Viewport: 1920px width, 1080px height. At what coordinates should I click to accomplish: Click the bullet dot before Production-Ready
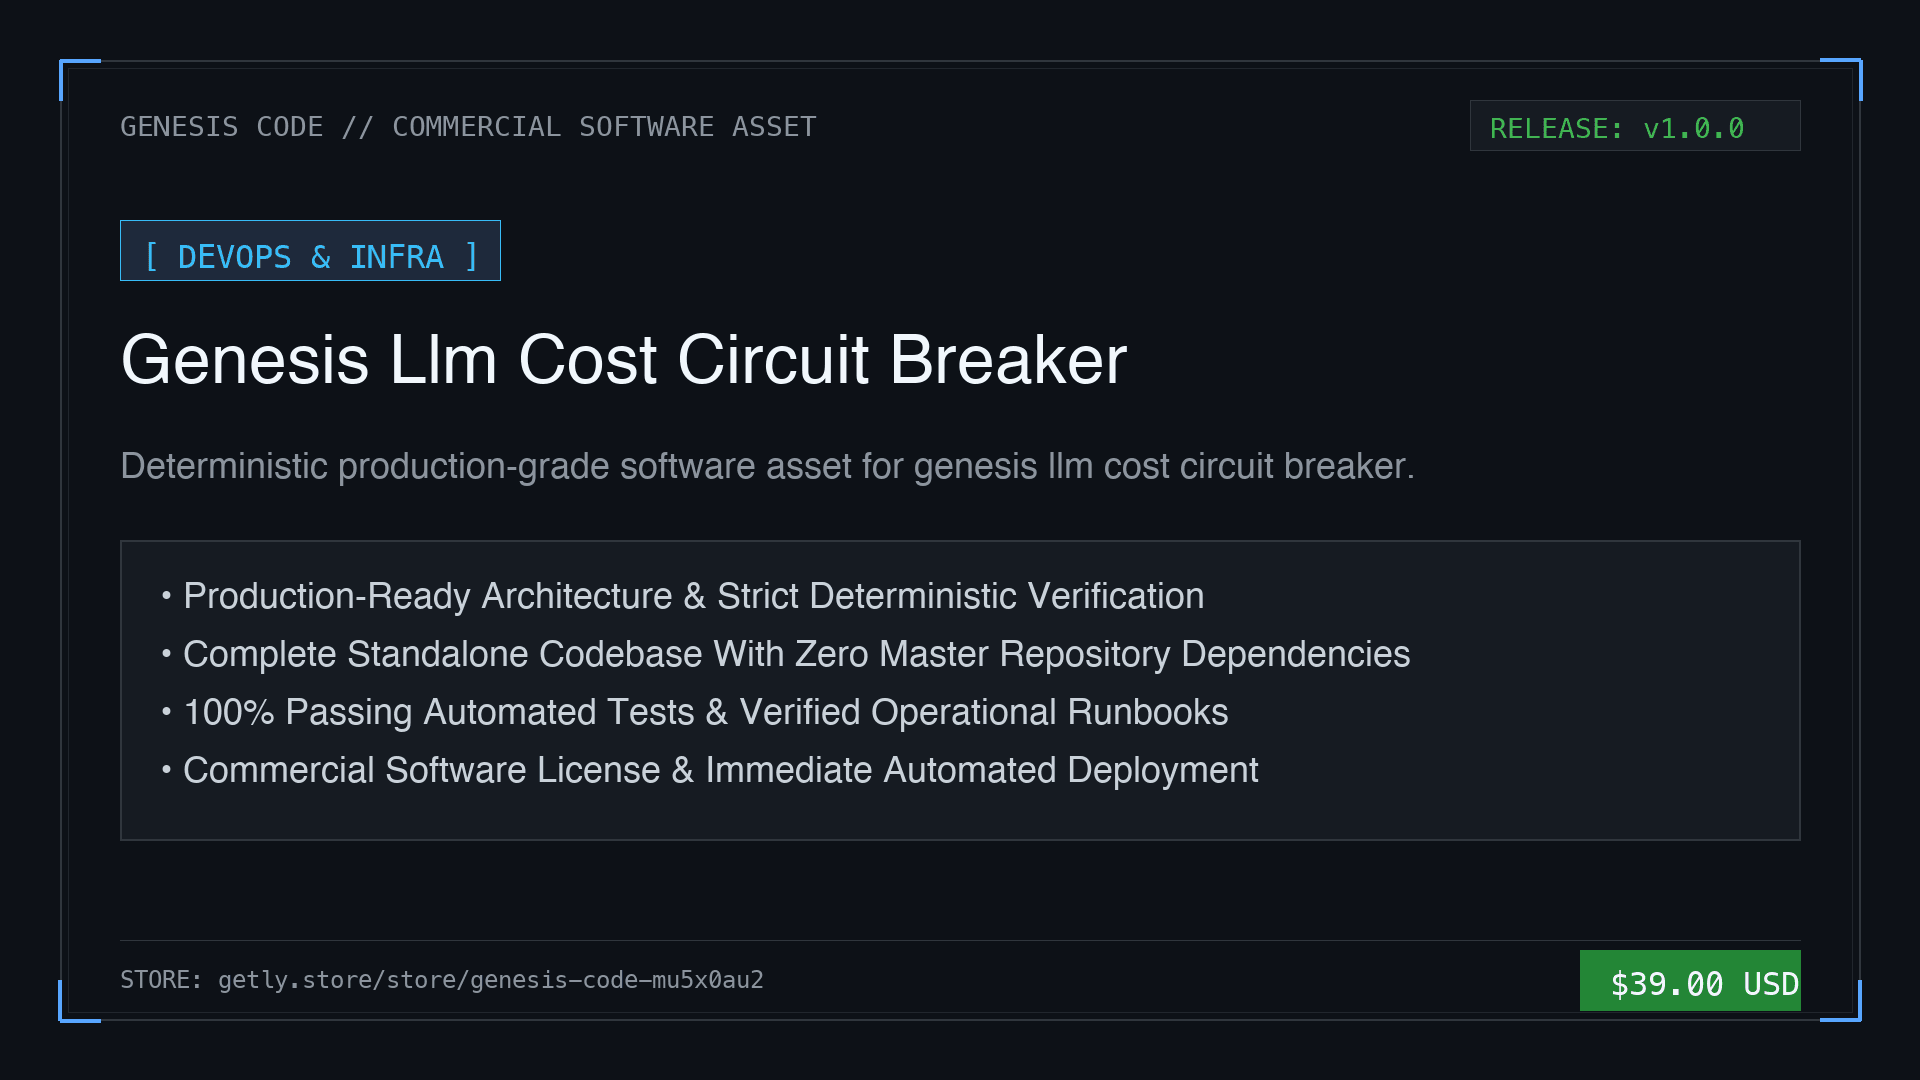coord(166,596)
